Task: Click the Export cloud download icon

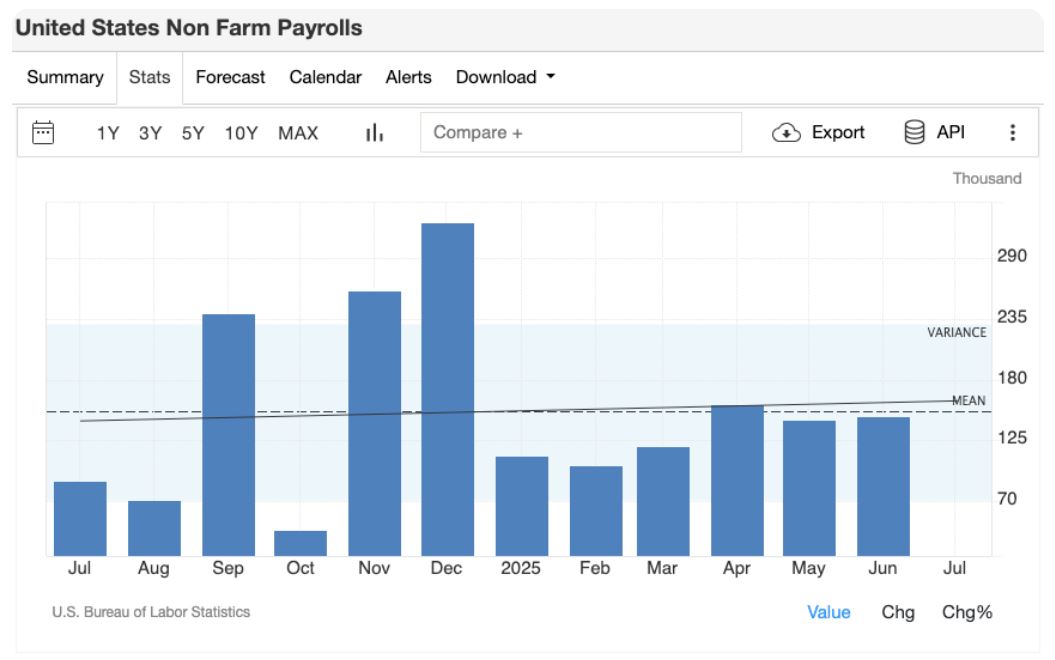Action: click(787, 133)
